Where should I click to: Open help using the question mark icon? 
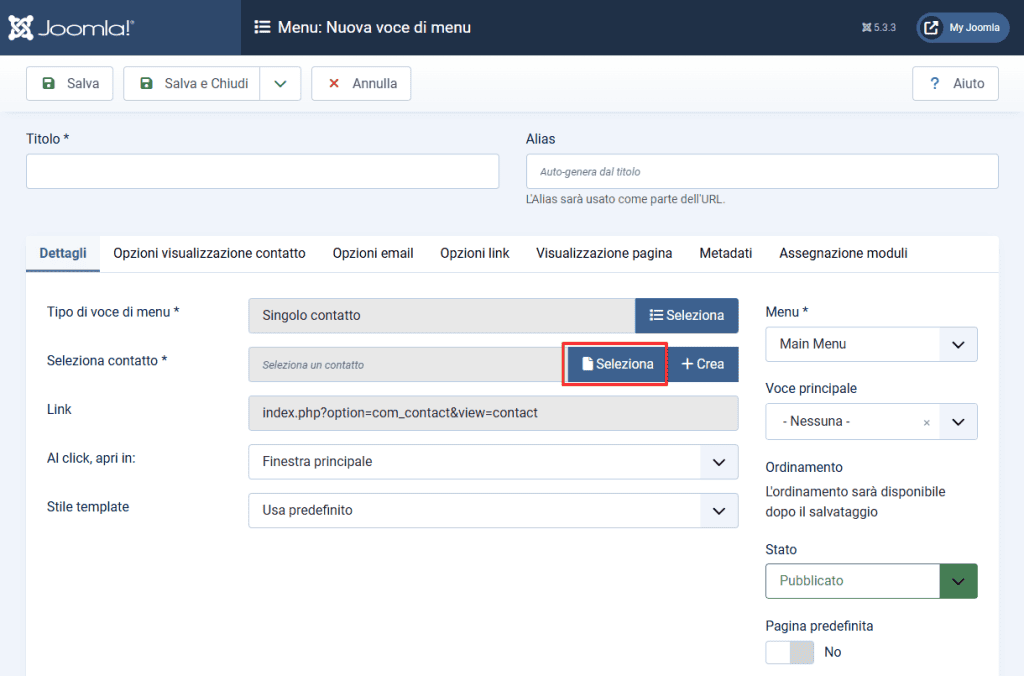click(932, 83)
